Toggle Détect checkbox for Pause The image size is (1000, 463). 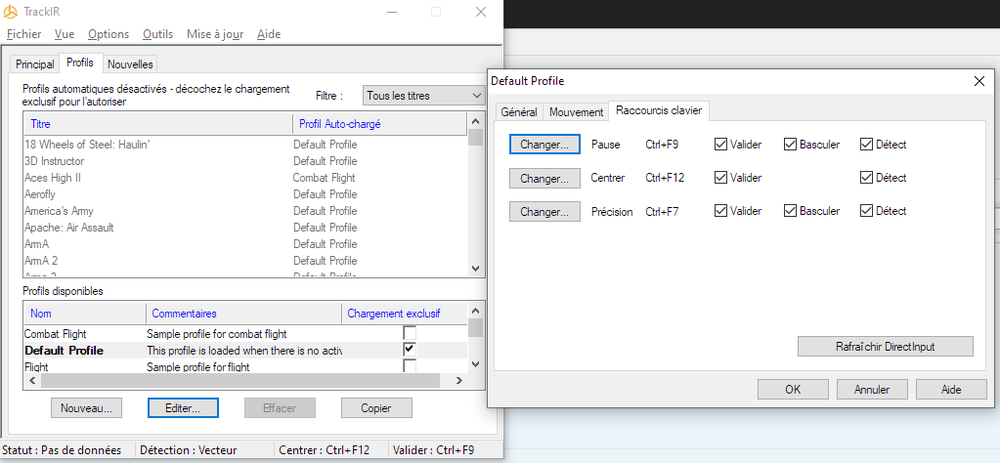point(866,145)
